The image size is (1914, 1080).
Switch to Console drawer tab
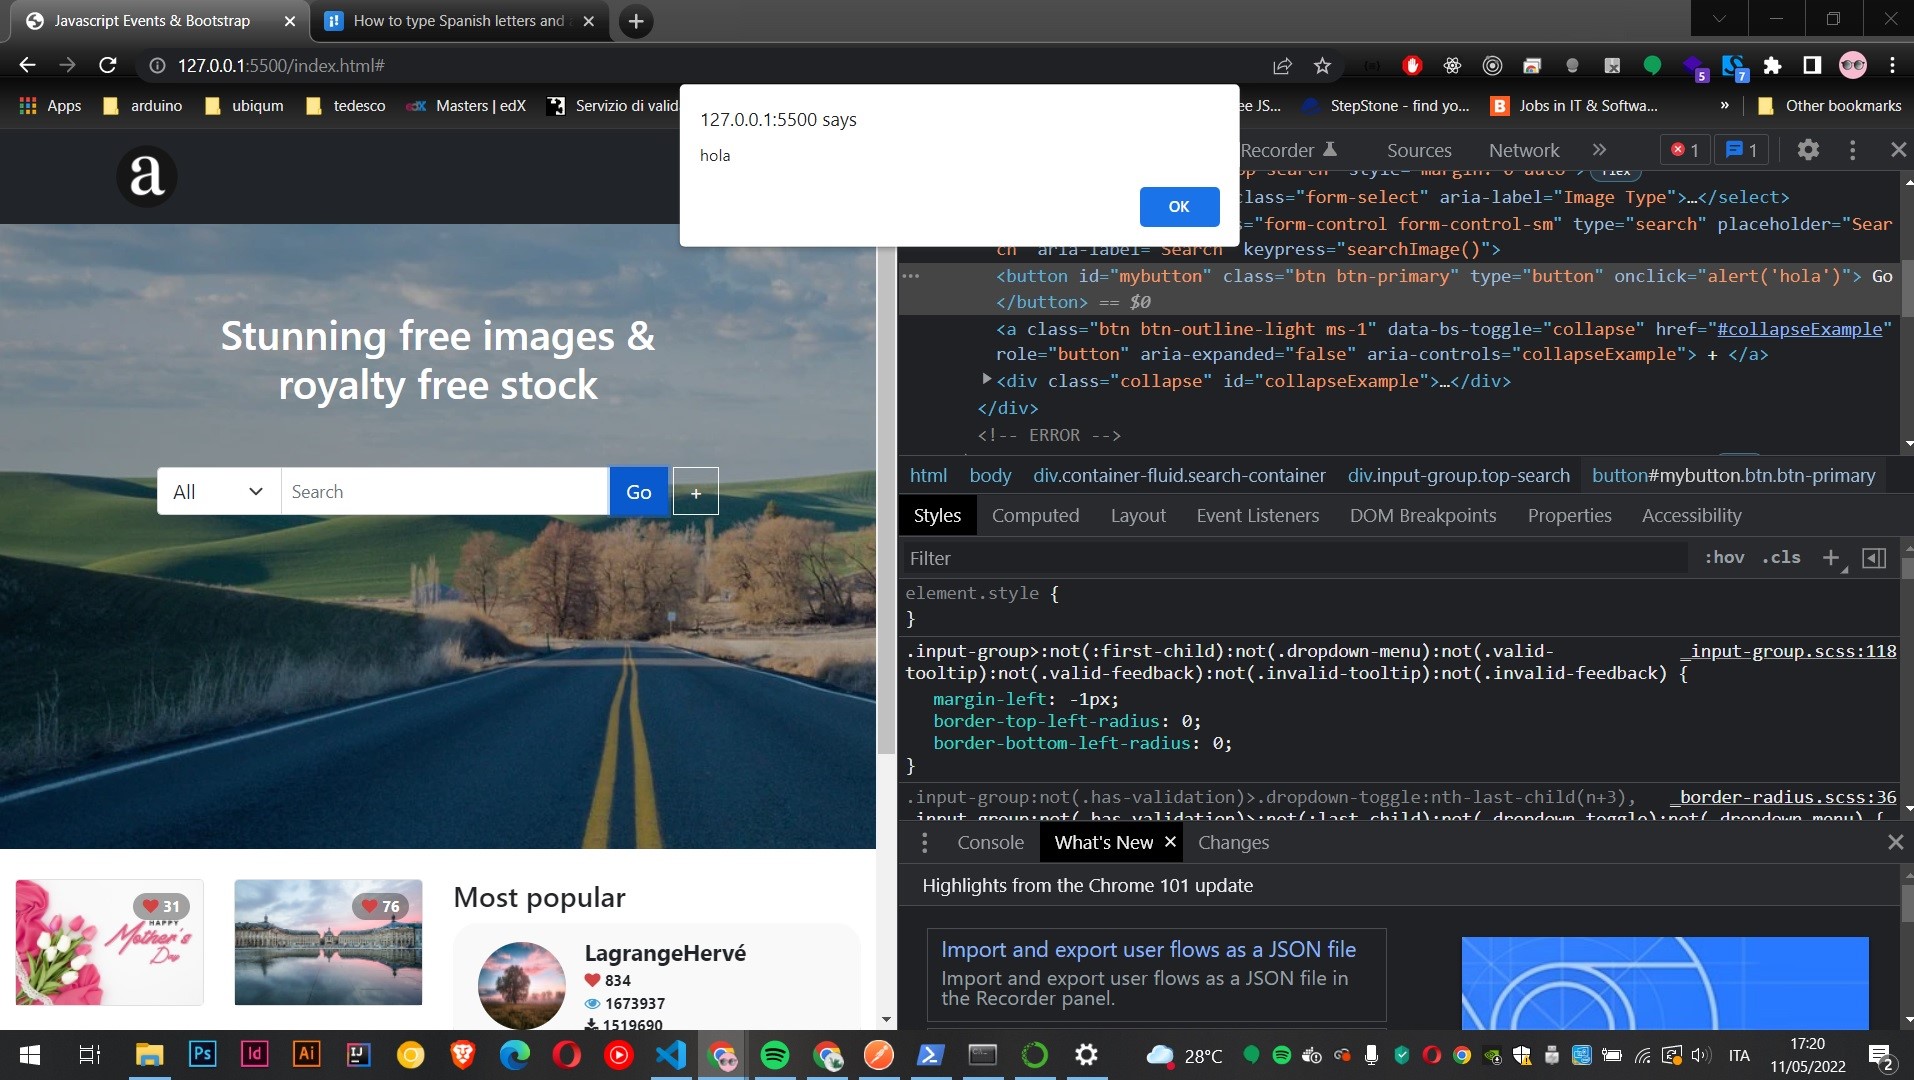[990, 843]
